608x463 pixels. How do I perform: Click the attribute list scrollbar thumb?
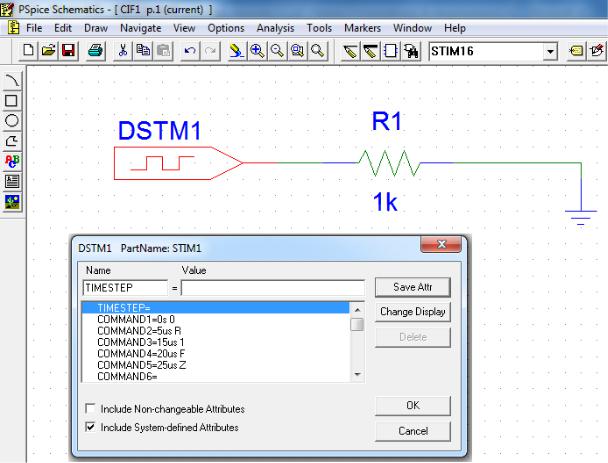click(x=357, y=324)
